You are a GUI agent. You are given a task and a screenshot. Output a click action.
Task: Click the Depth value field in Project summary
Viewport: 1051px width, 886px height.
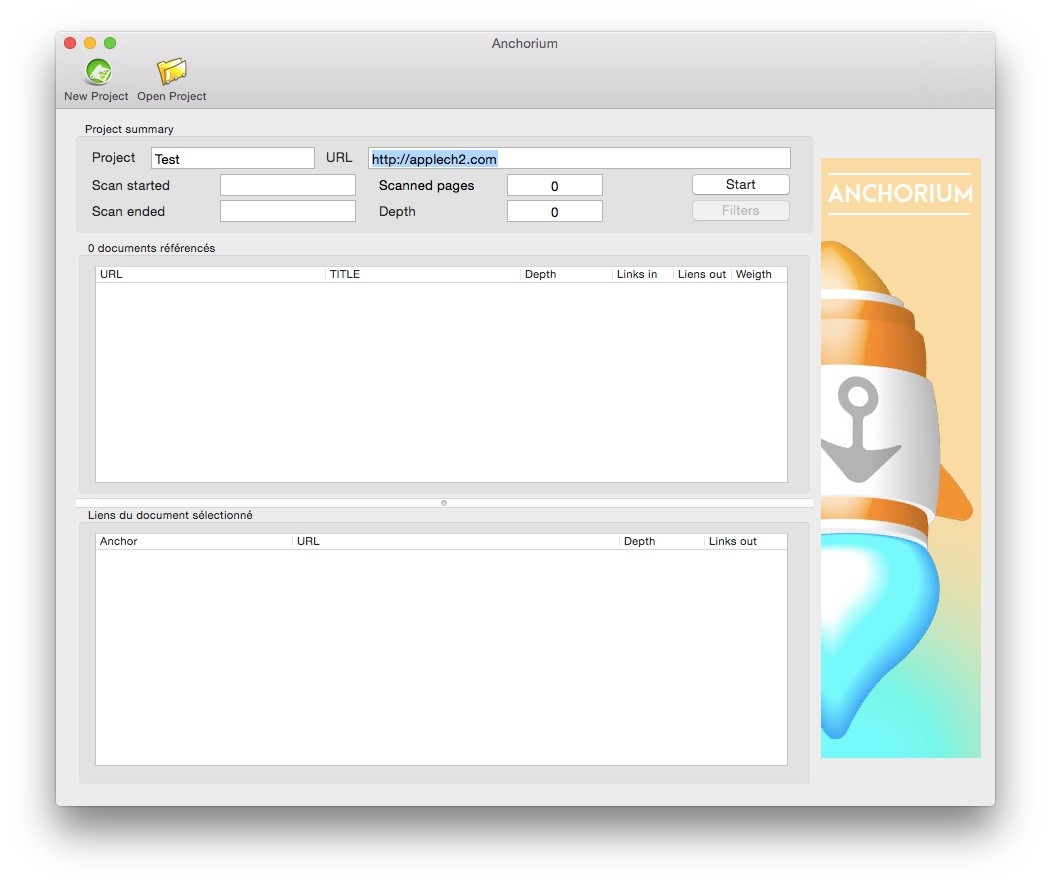(554, 211)
